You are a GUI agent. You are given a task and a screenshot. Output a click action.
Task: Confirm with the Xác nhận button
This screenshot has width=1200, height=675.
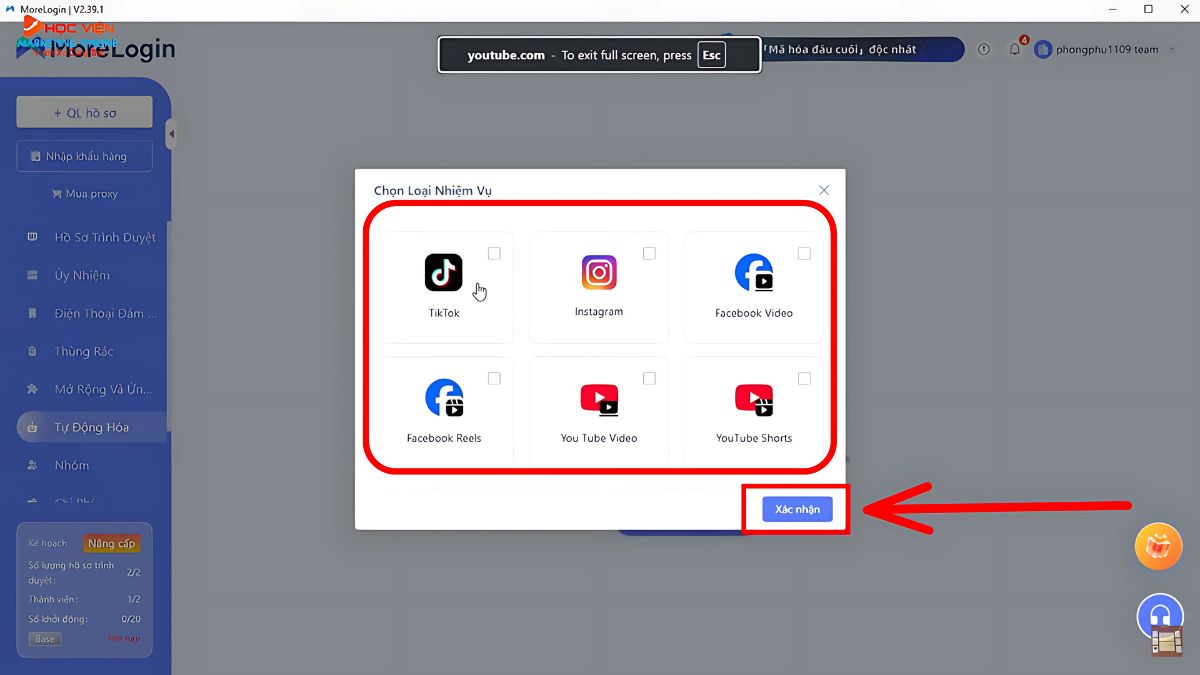click(797, 509)
